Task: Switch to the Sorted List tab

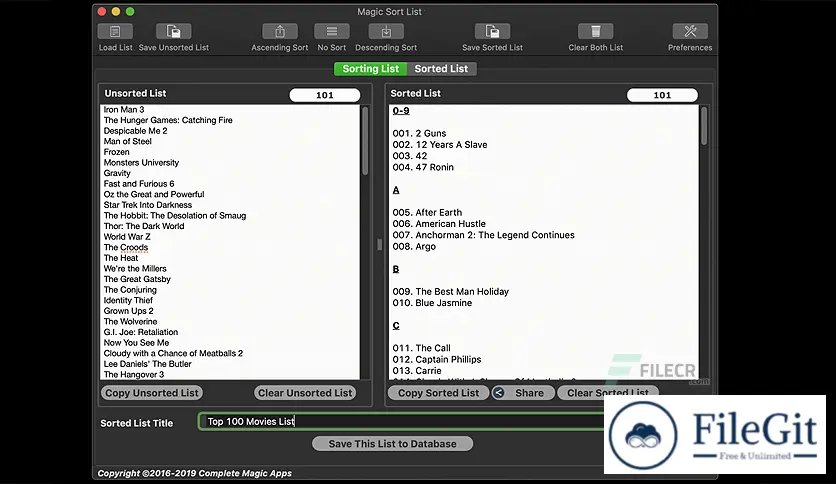Action: pos(441,69)
